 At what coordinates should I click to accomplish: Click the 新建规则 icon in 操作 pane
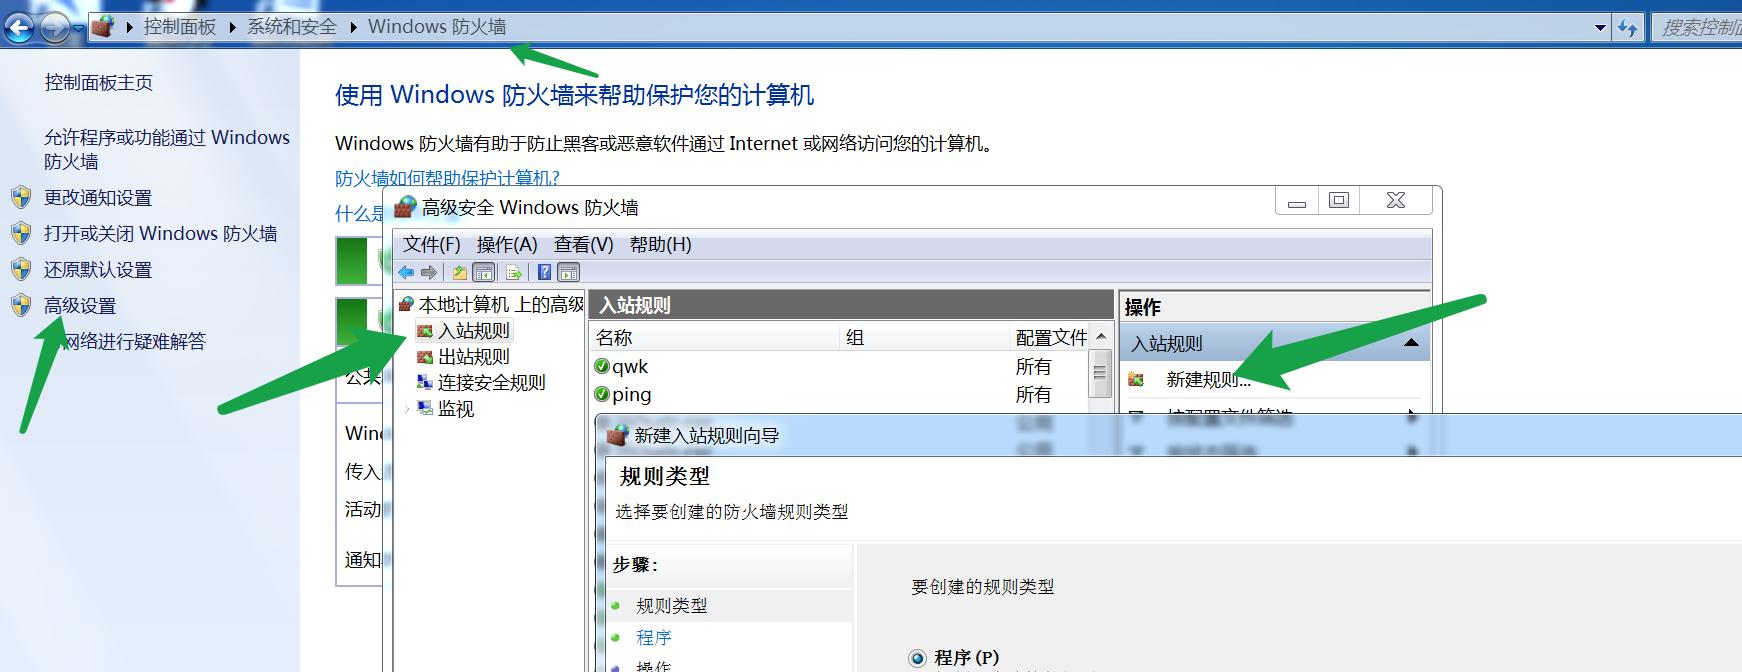click(1136, 379)
